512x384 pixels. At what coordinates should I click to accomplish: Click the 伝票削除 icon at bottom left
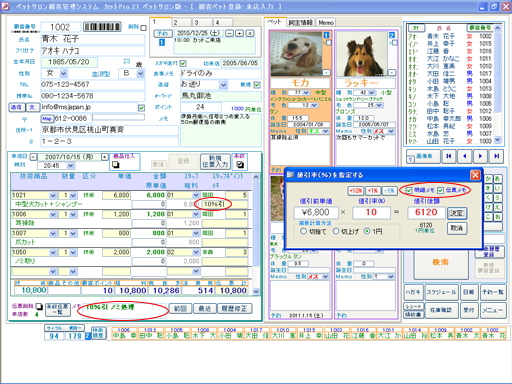(x=39, y=306)
